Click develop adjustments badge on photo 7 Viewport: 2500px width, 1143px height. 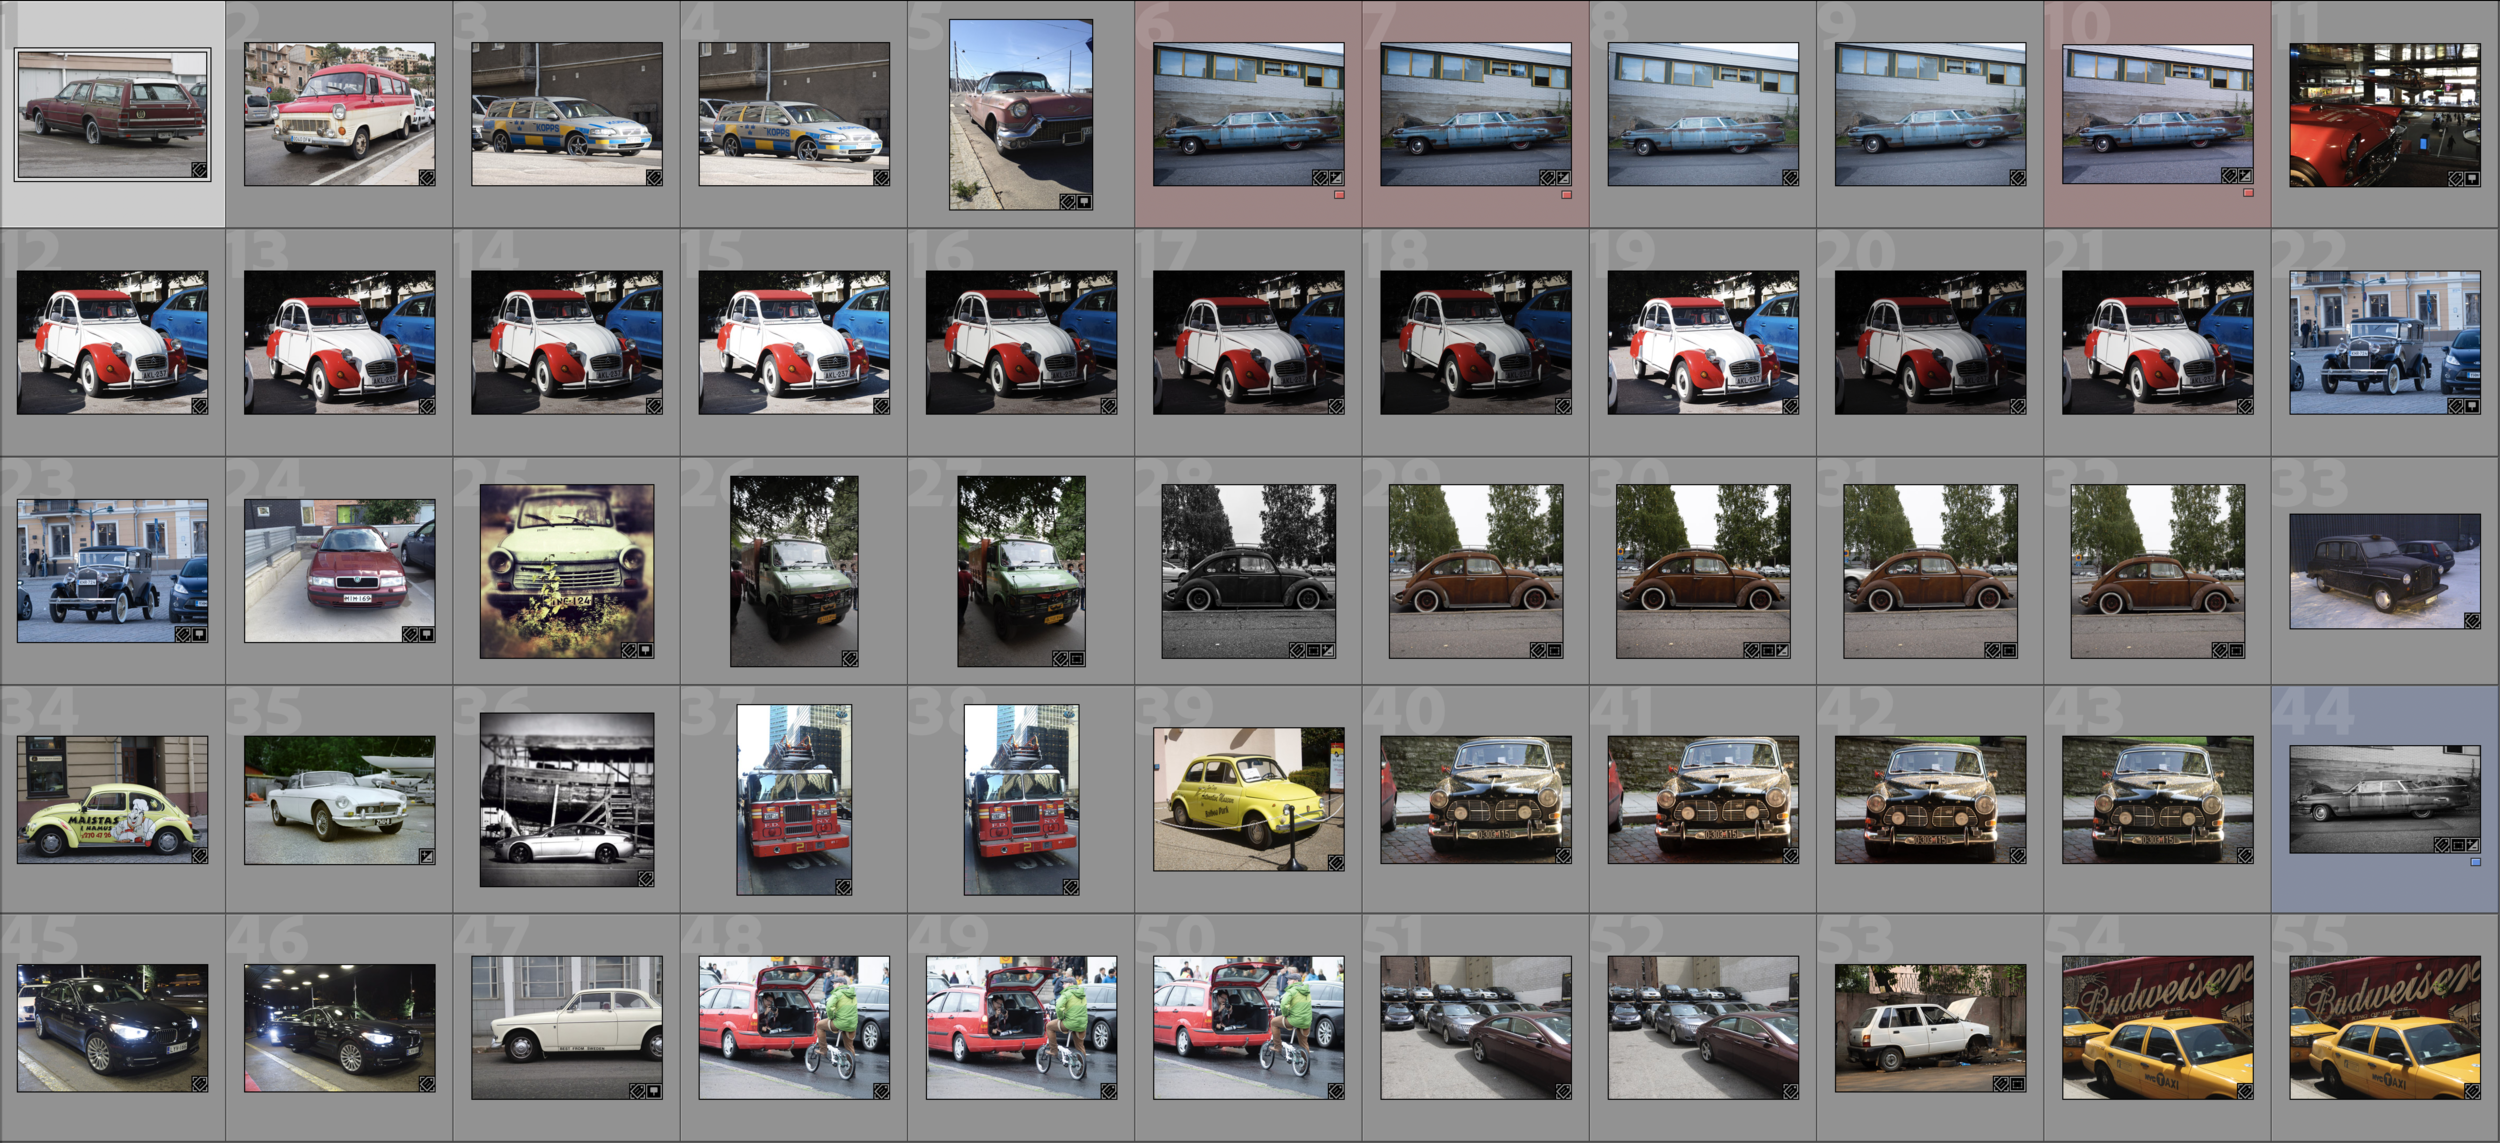[x=1564, y=178]
